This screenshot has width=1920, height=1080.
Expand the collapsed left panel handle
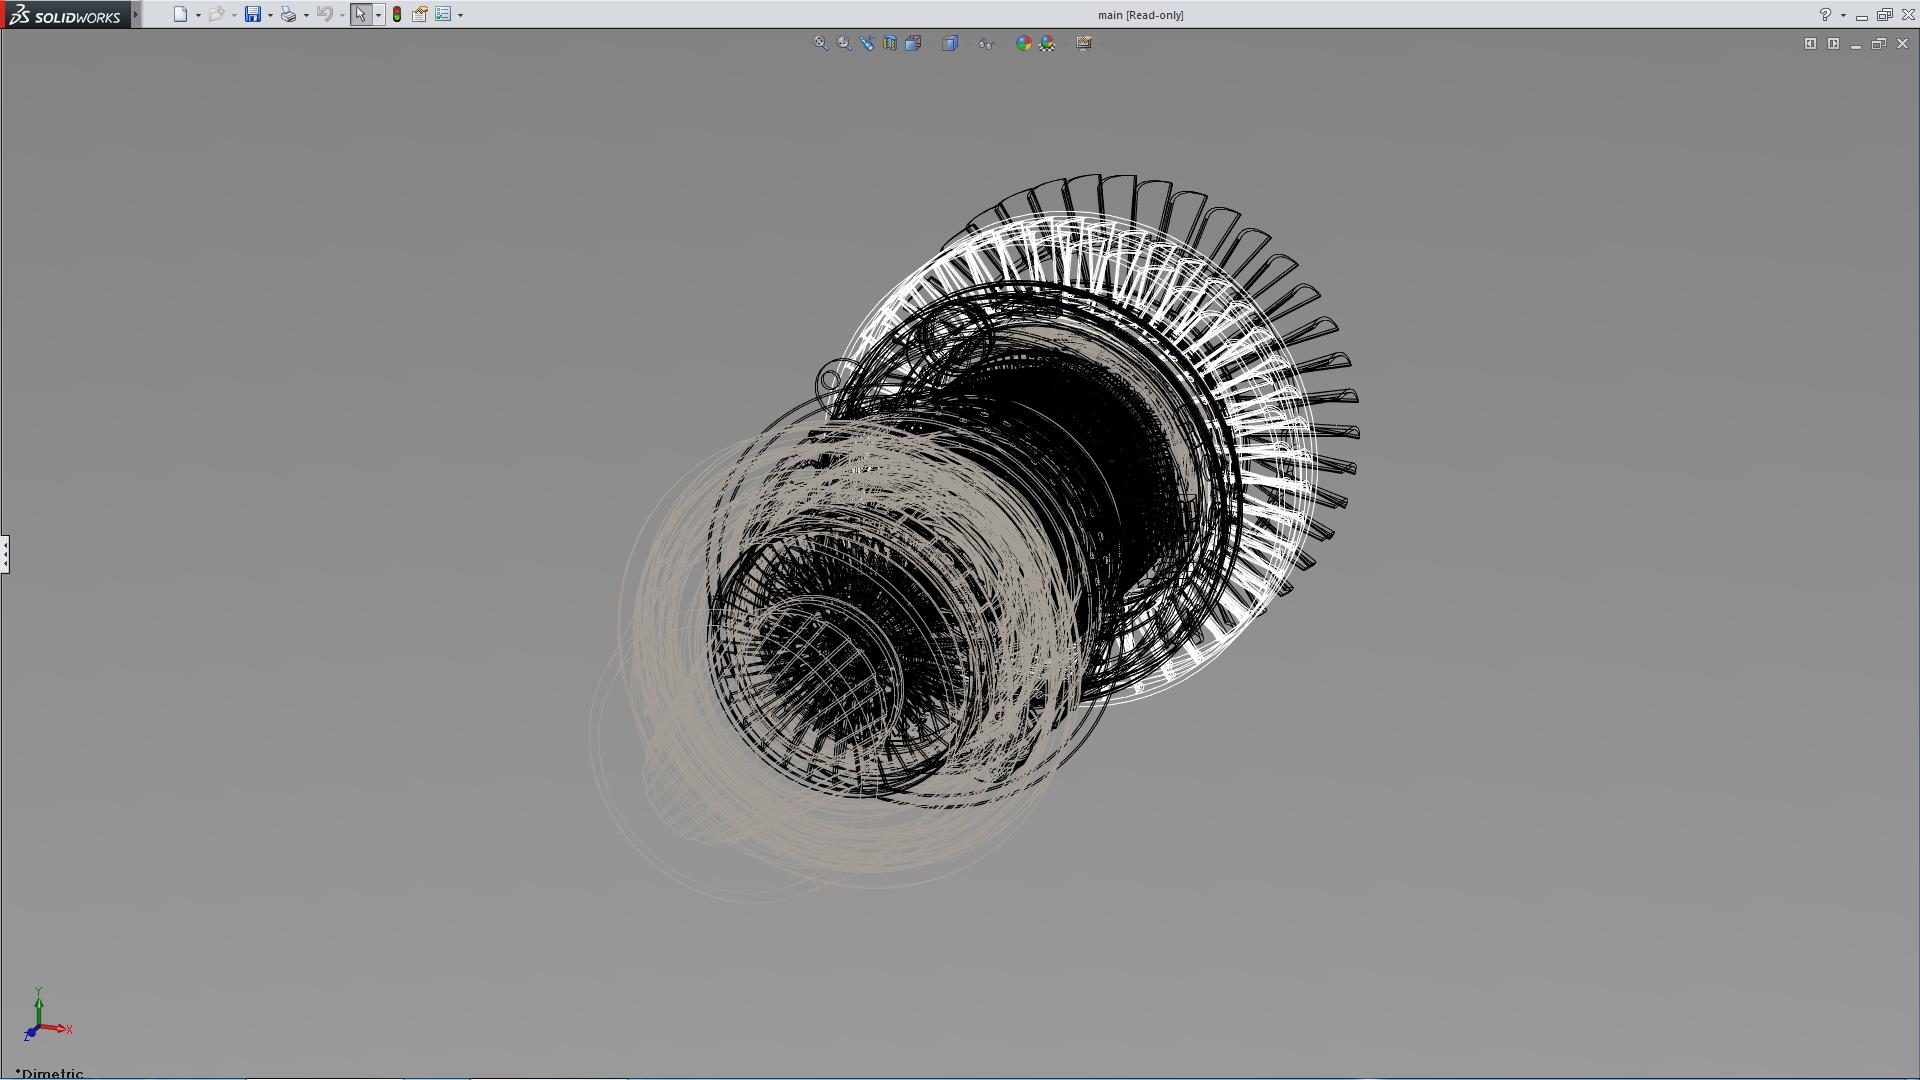[5, 553]
